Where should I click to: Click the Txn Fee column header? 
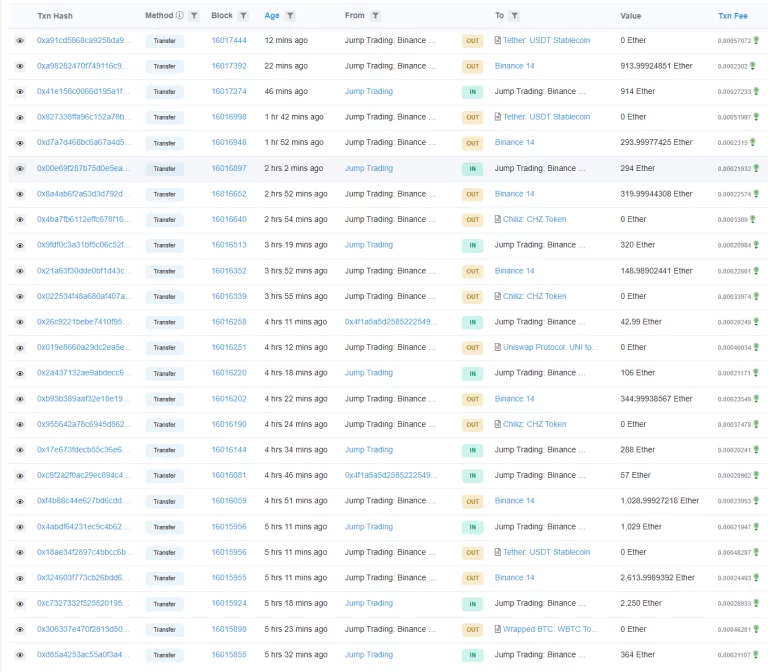point(731,16)
